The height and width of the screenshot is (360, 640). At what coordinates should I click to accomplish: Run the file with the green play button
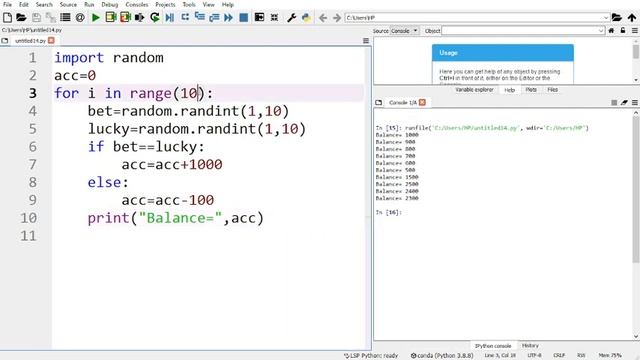tap(96, 18)
